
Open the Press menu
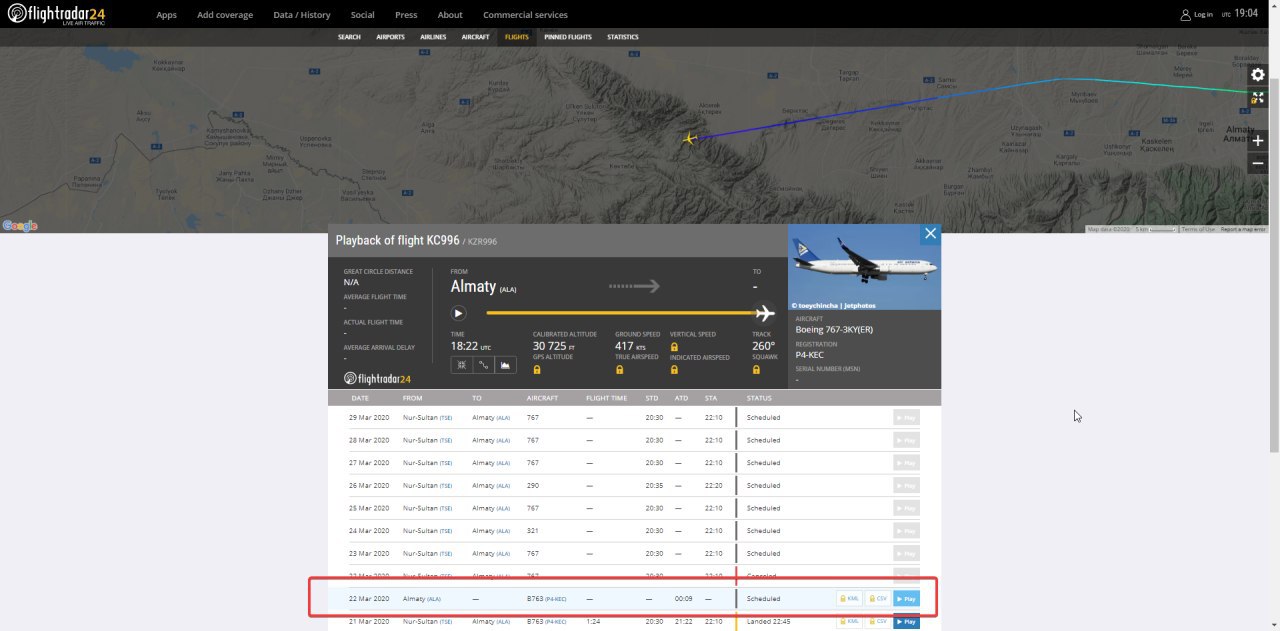click(x=406, y=15)
